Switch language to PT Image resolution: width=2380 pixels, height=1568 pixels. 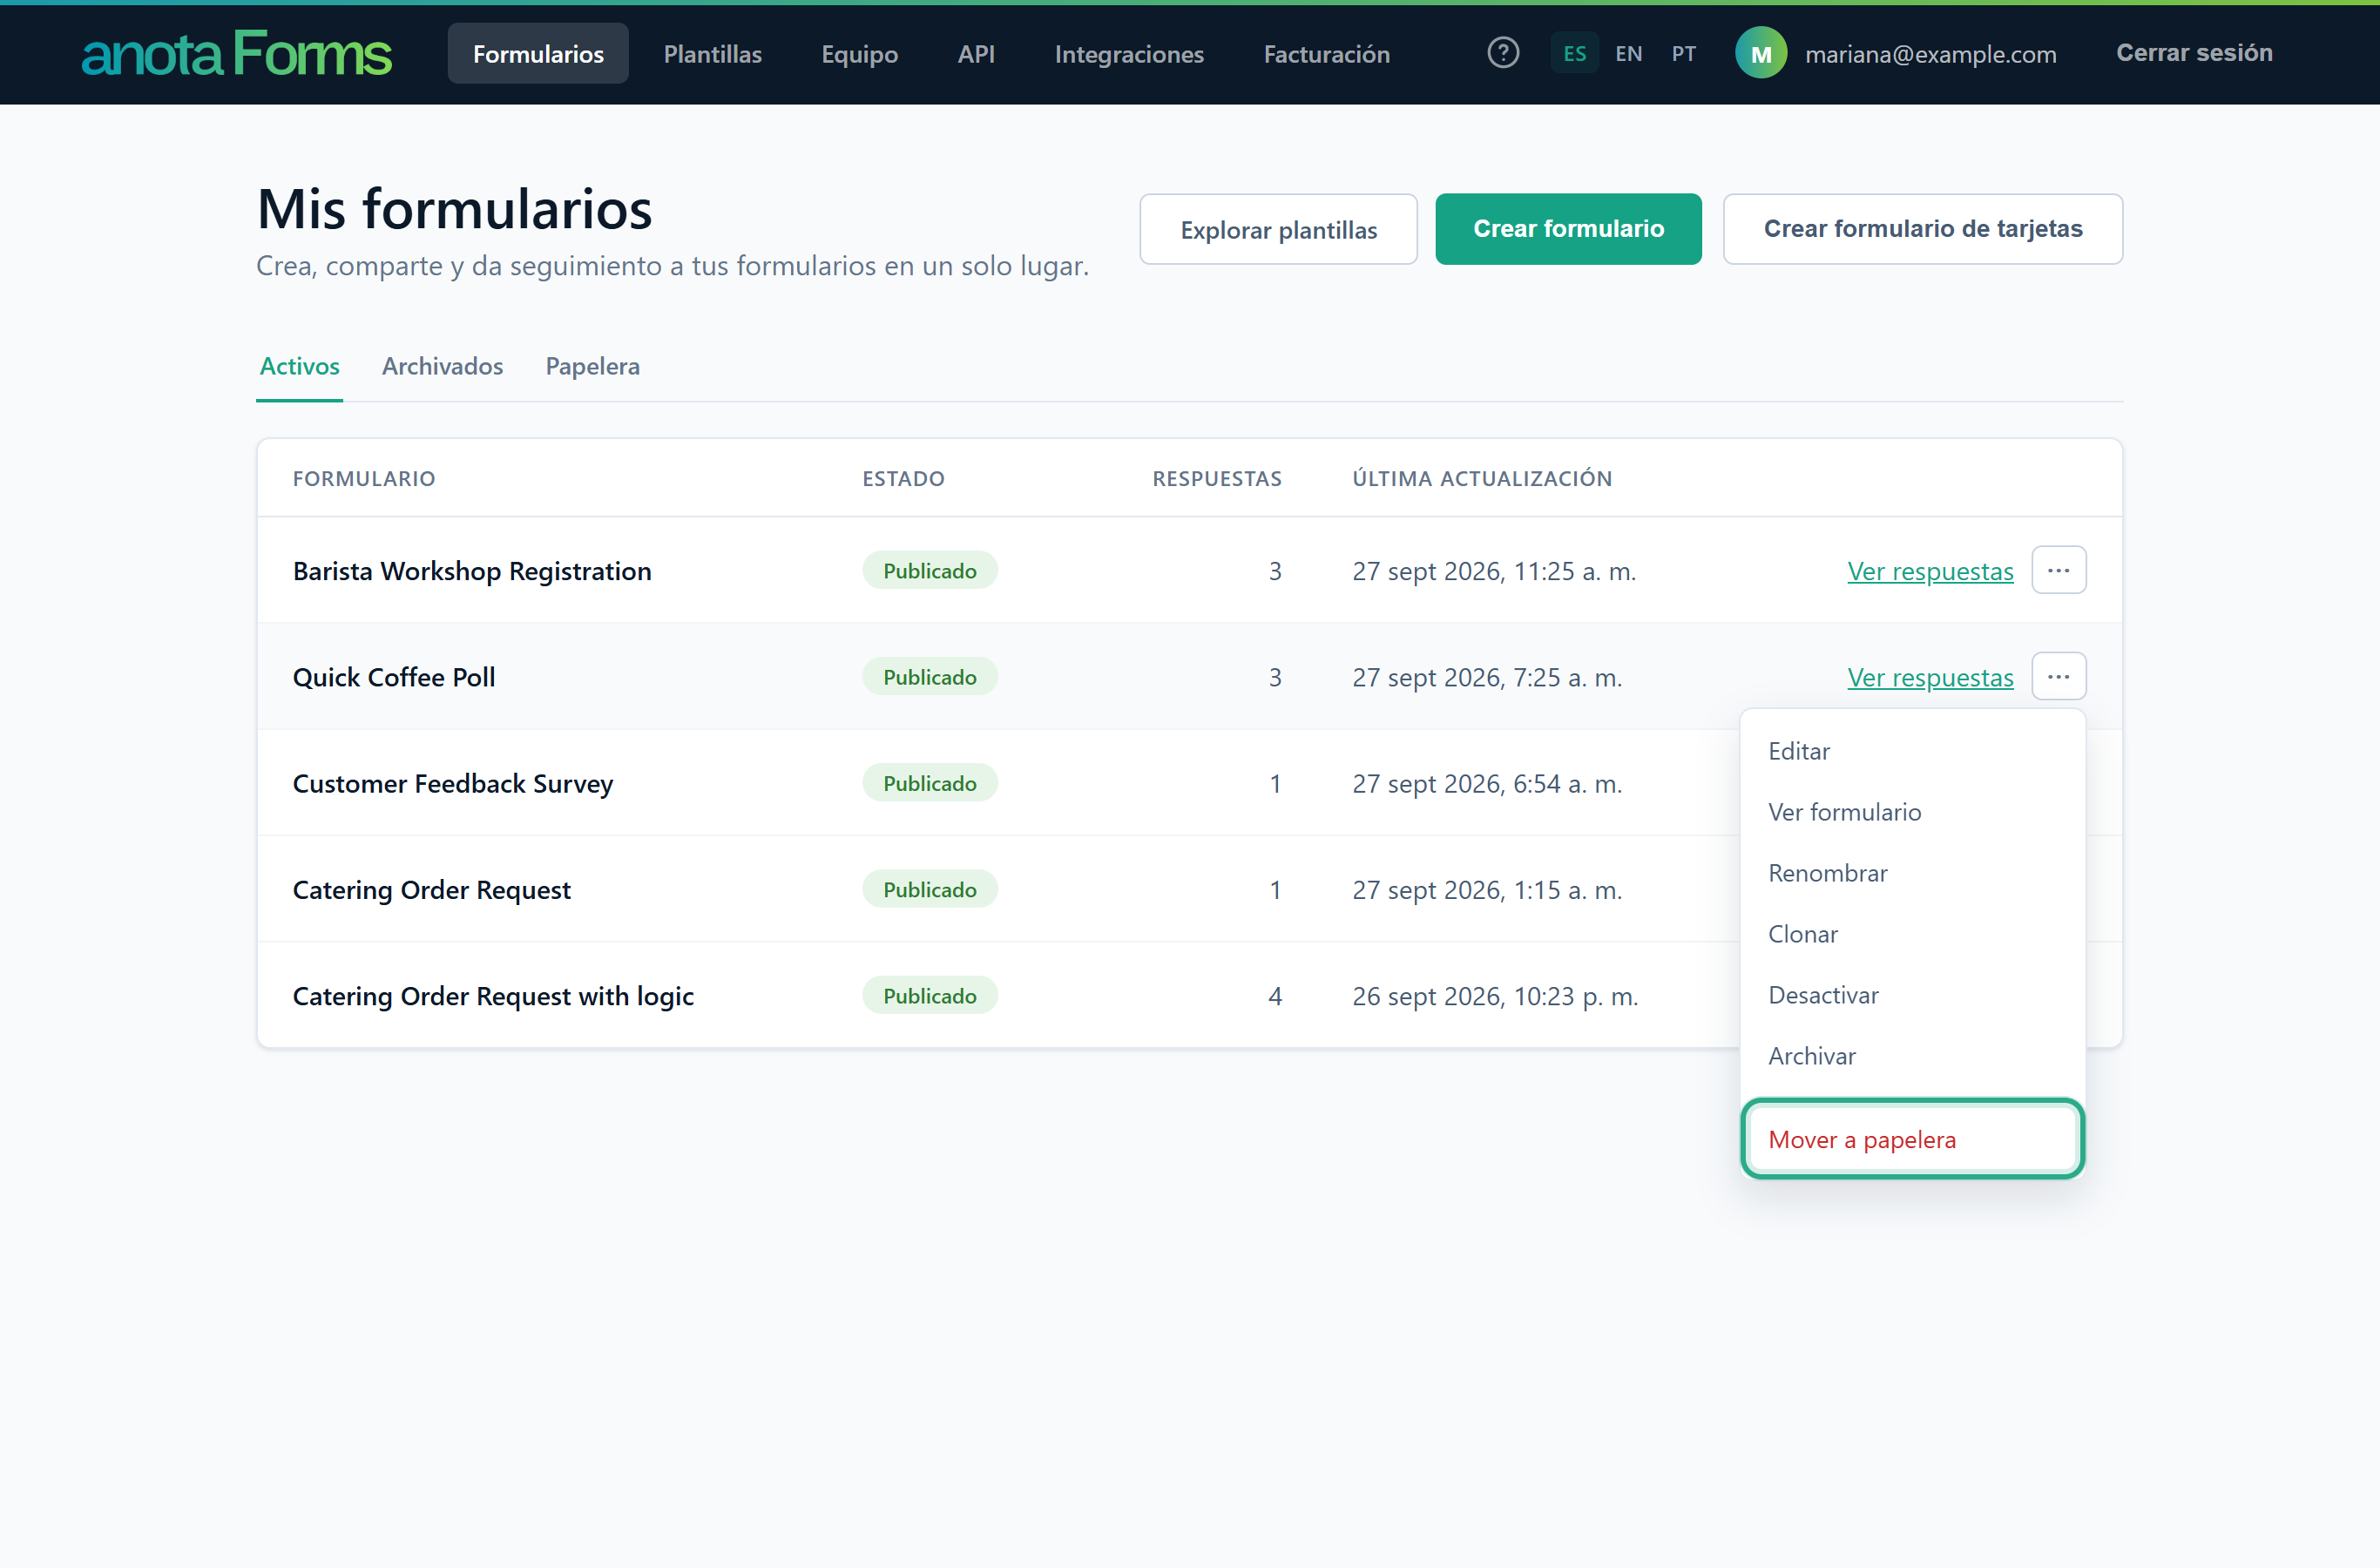tap(1683, 54)
